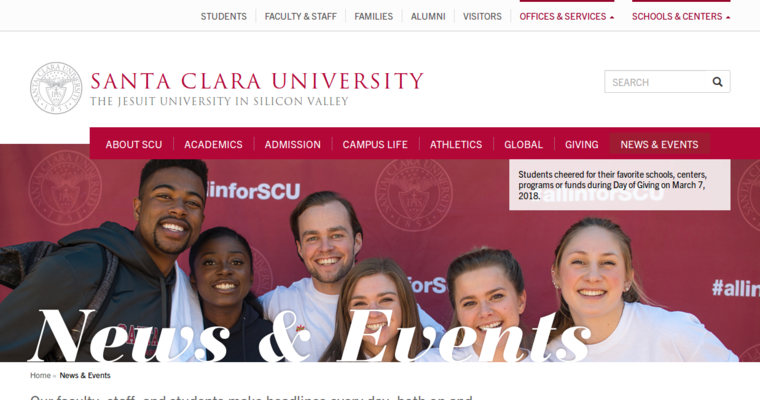Click the Giving navigation item
The image size is (760, 400).
click(x=581, y=144)
